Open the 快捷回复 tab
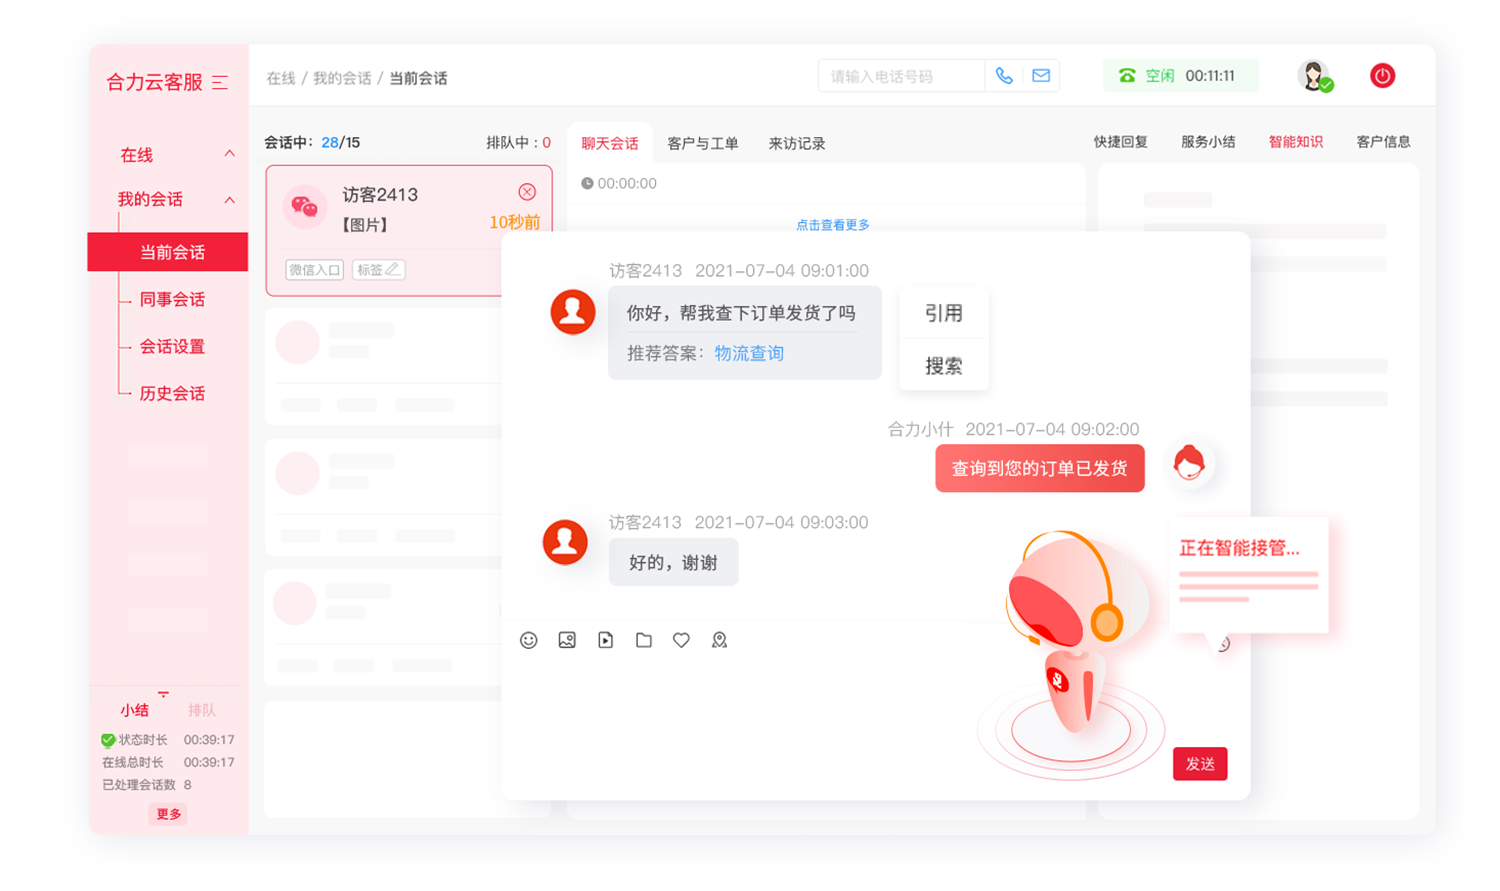The width and height of the screenshot is (1500, 891). click(x=1120, y=142)
